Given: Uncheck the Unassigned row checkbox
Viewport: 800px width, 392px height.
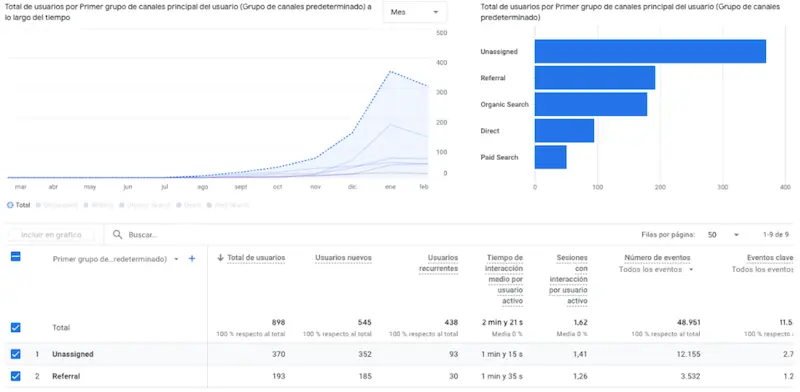Looking at the screenshot, I should point(16,354).
